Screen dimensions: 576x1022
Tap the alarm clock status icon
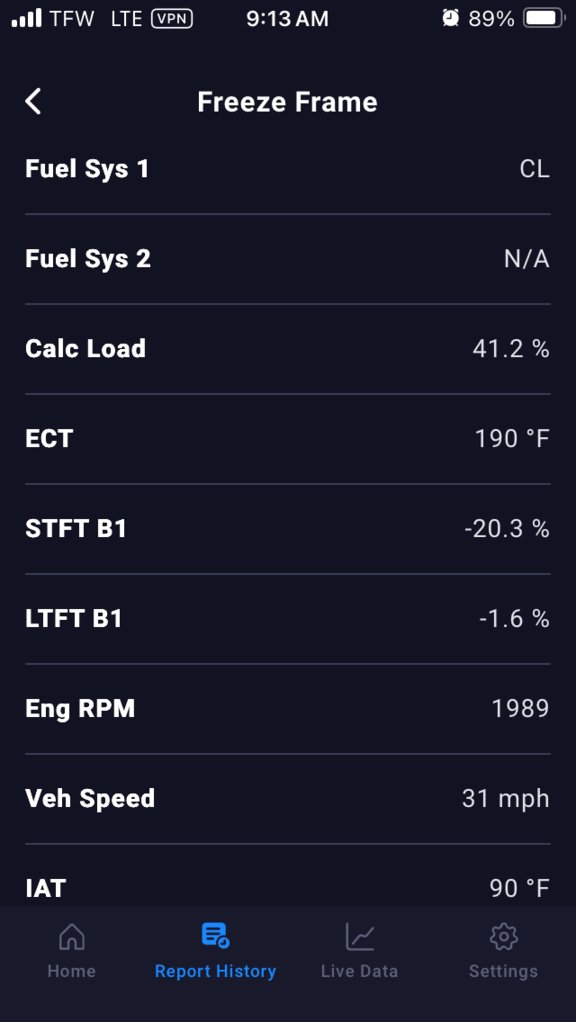pos(450,18)
